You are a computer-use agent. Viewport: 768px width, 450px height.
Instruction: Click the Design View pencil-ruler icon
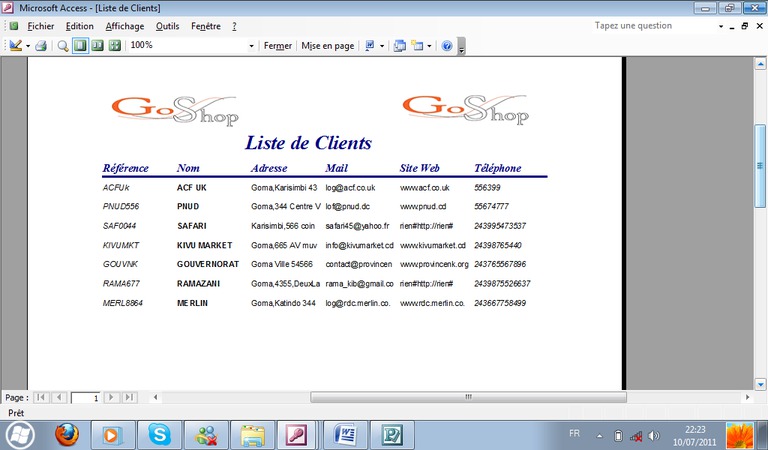pyautogui.click(x=15, y=46)
